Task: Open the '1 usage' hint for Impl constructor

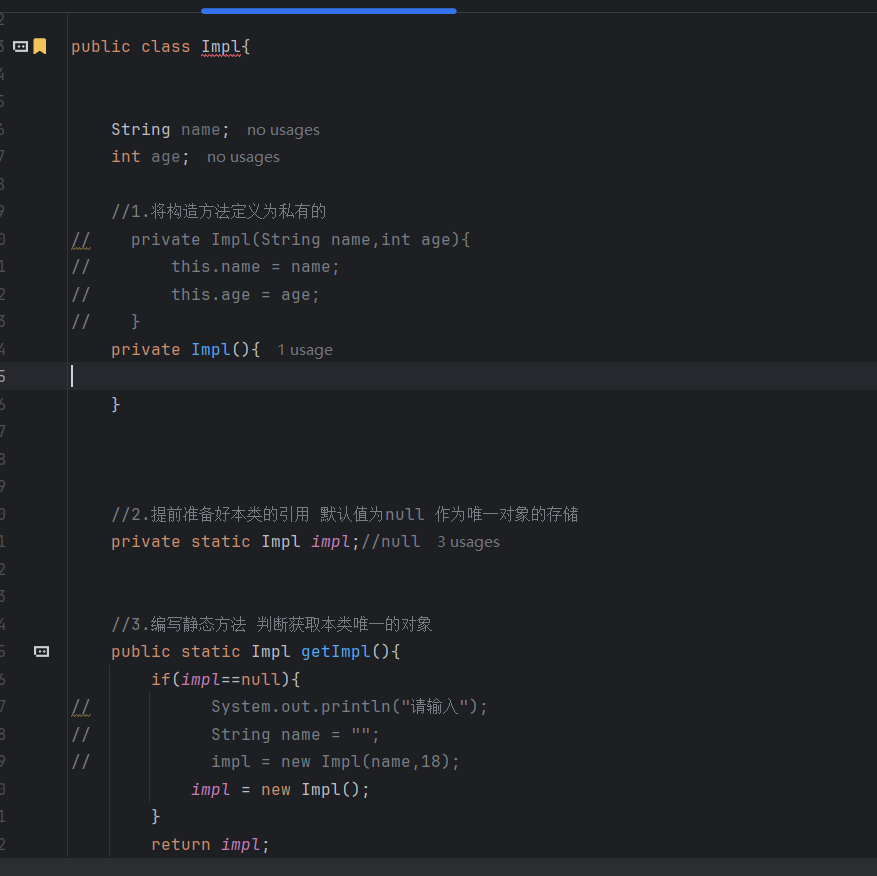Action: tap(304, 350)
